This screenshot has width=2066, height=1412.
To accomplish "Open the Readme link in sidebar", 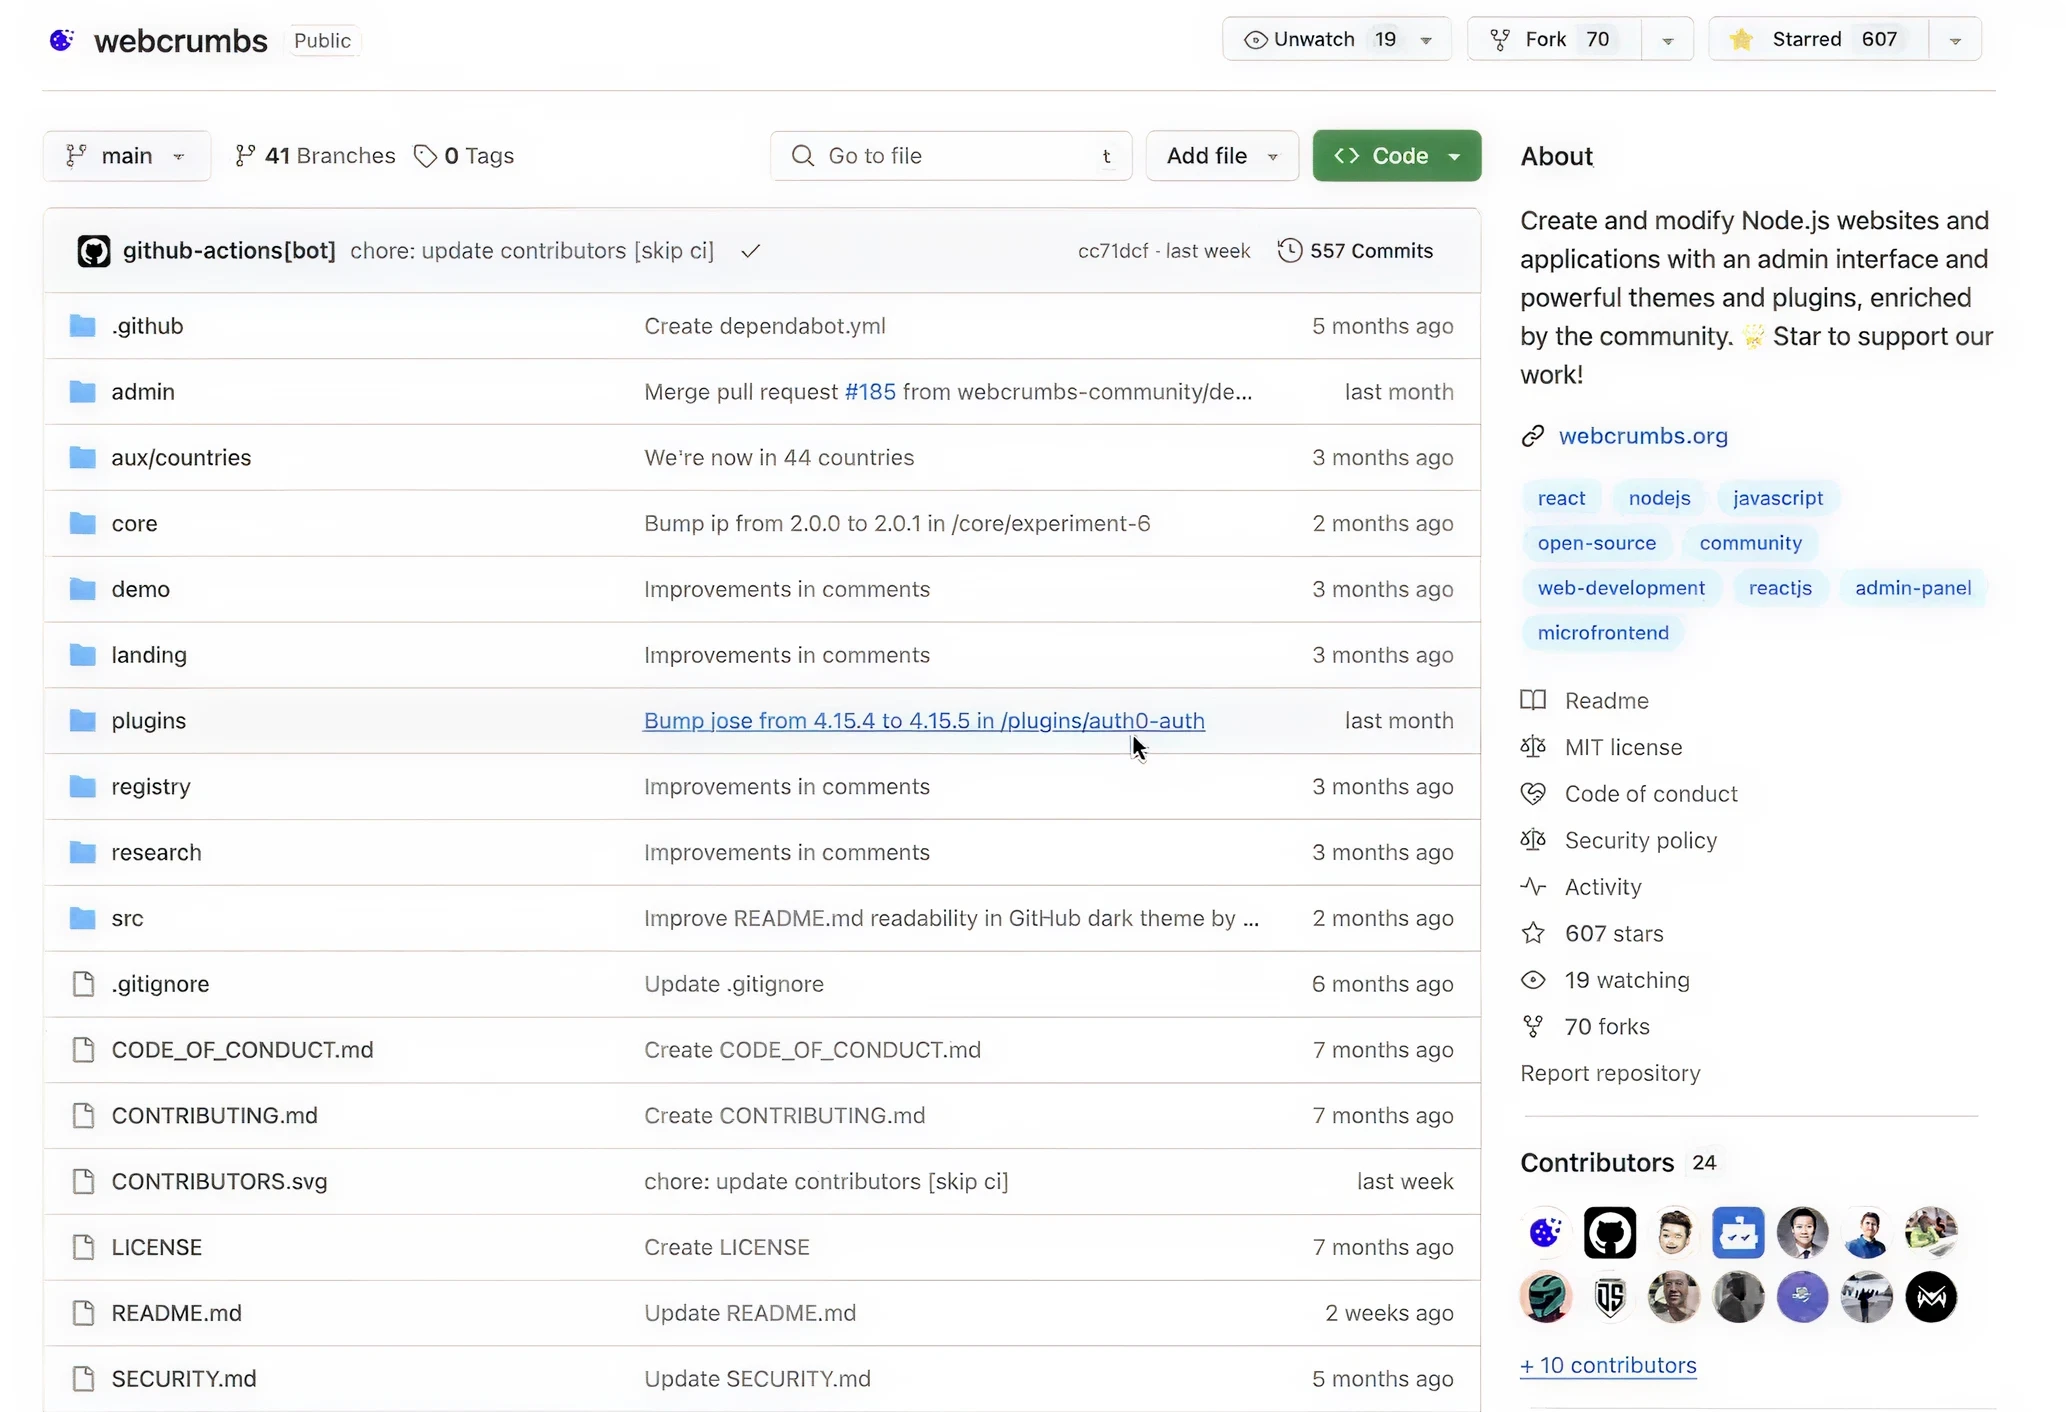I will tap(1606, 701).
